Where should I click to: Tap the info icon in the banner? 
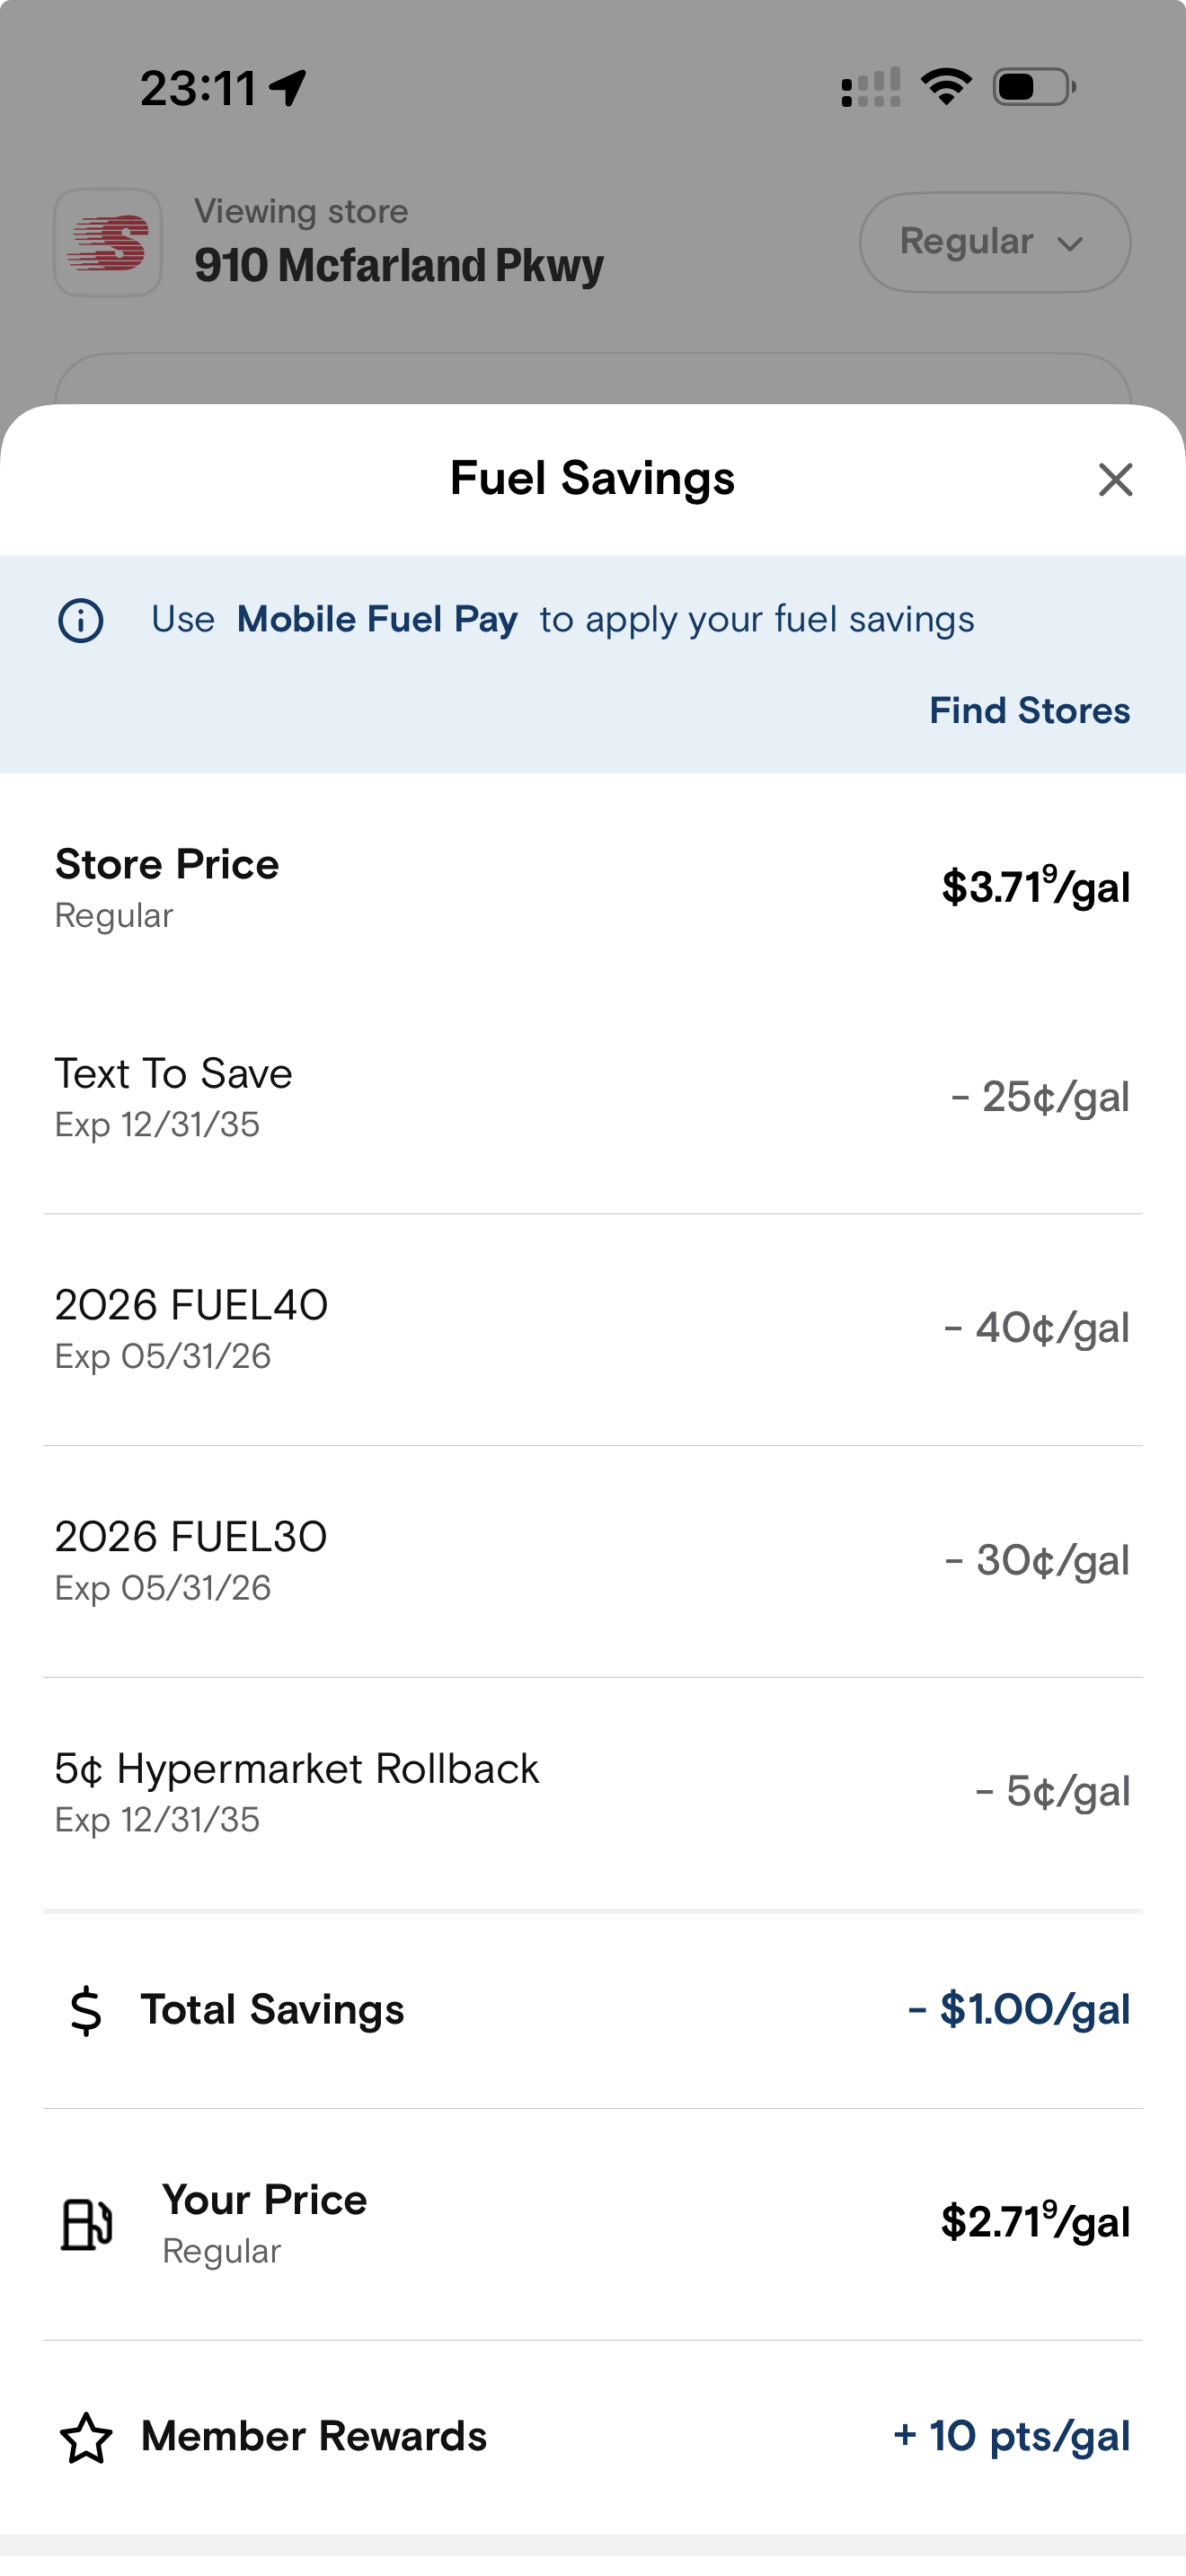click(x=81, y=620)
